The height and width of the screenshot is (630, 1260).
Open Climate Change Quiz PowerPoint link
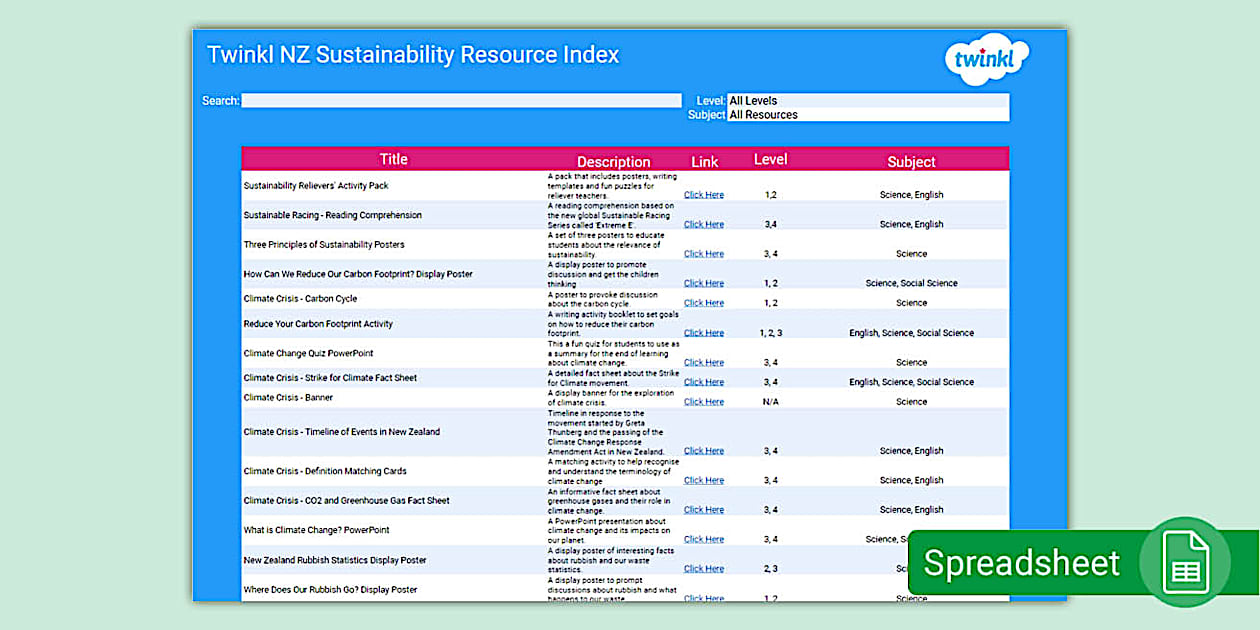click(703, 361)
